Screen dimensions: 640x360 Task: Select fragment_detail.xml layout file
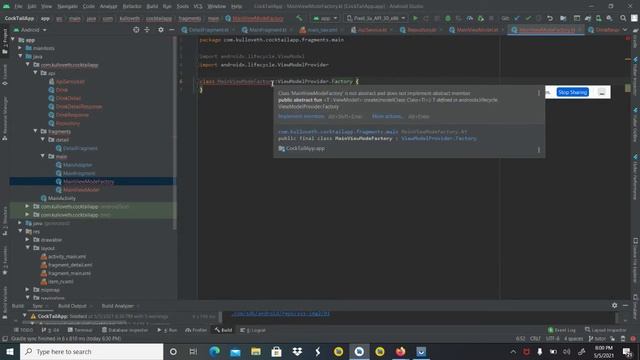click(69, 265)
